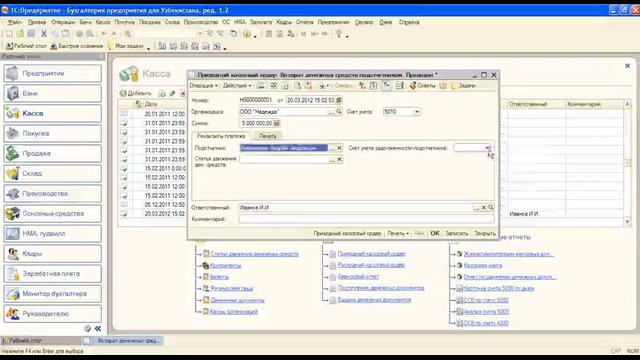
Task: Click the Склад sidebar icon
Action: (13, 173)
